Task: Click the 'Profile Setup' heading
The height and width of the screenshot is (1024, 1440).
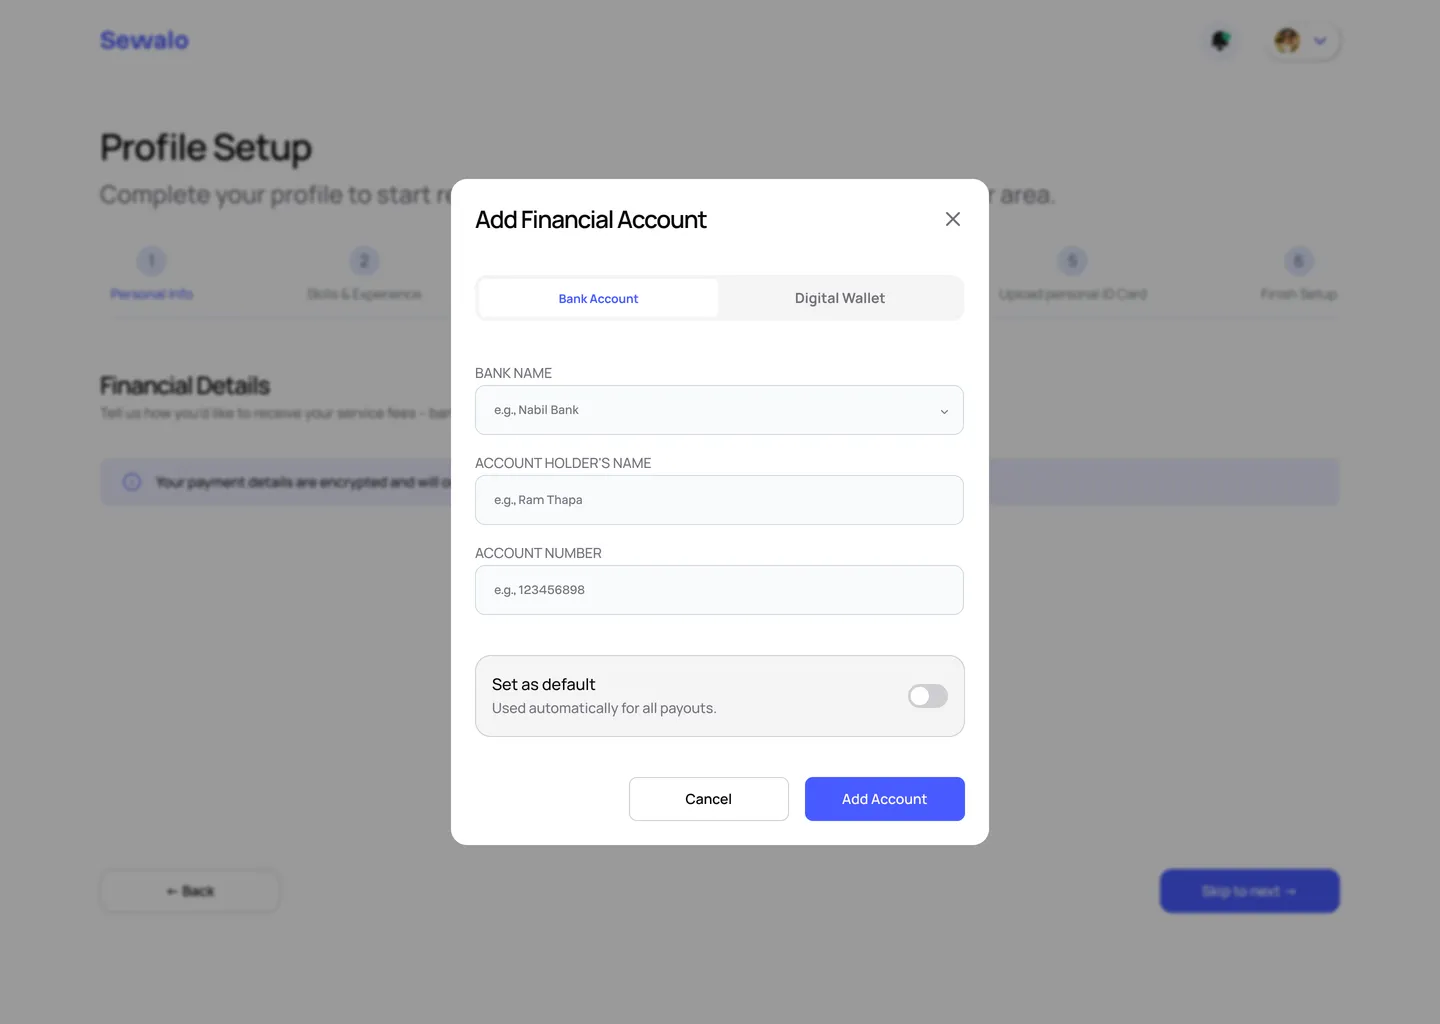Action: [x=206, y=148]
